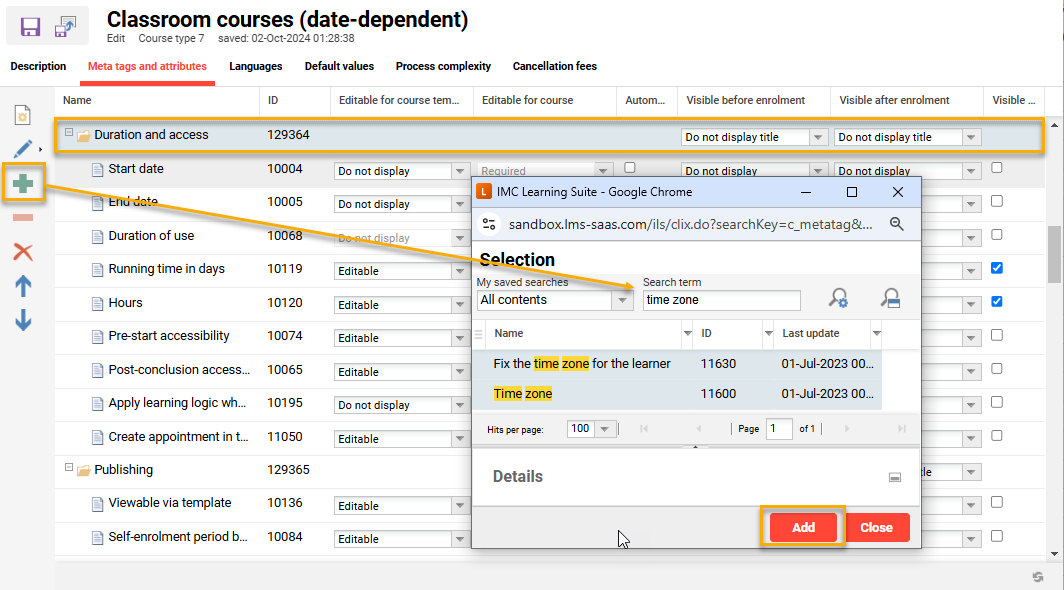The image size is (1064, 590).
Task: Click the vertical scrollbar of the table
Action: click(x=1054, y=253)
